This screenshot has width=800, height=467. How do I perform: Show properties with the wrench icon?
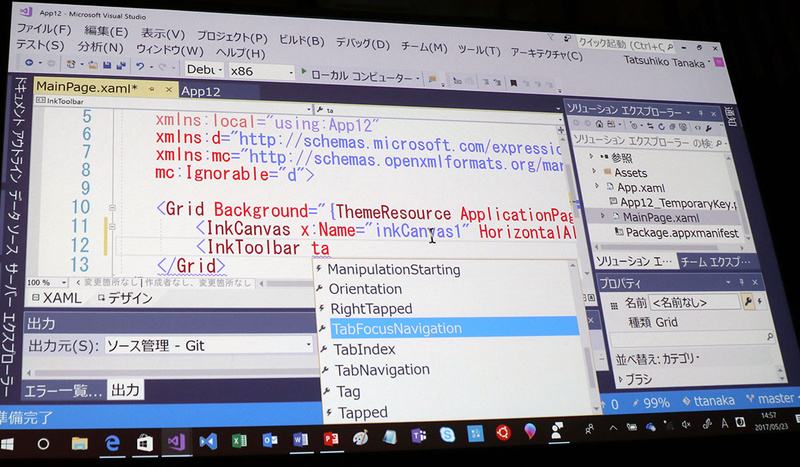(748, 301)
